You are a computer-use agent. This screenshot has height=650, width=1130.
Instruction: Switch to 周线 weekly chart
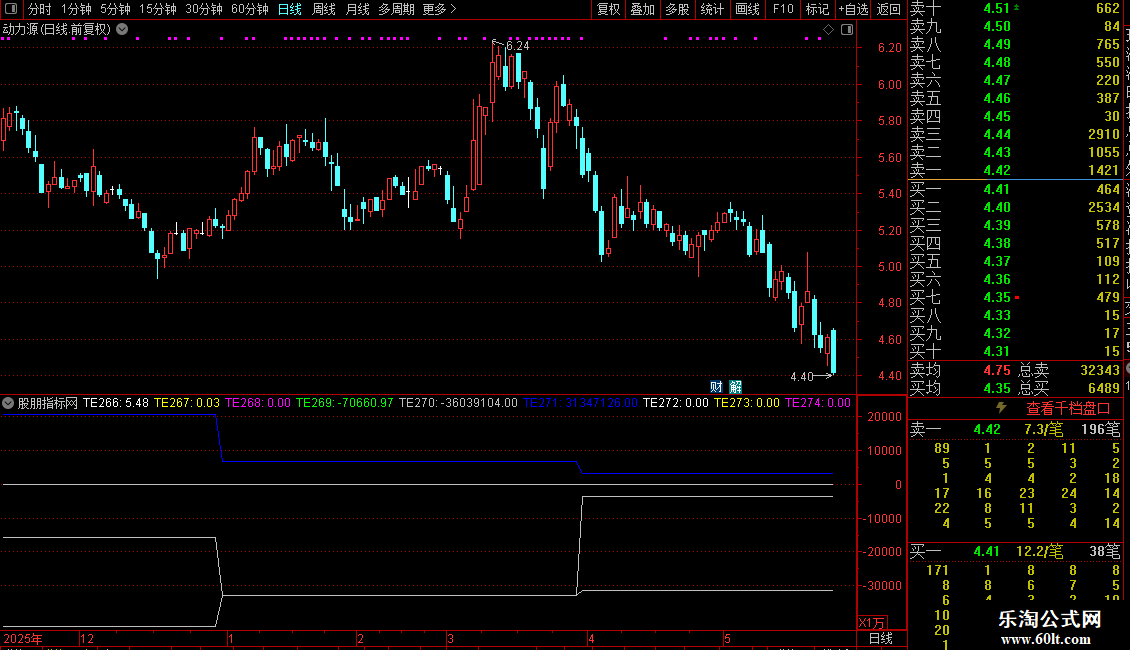pyautogui.click(x=324, y=9)
